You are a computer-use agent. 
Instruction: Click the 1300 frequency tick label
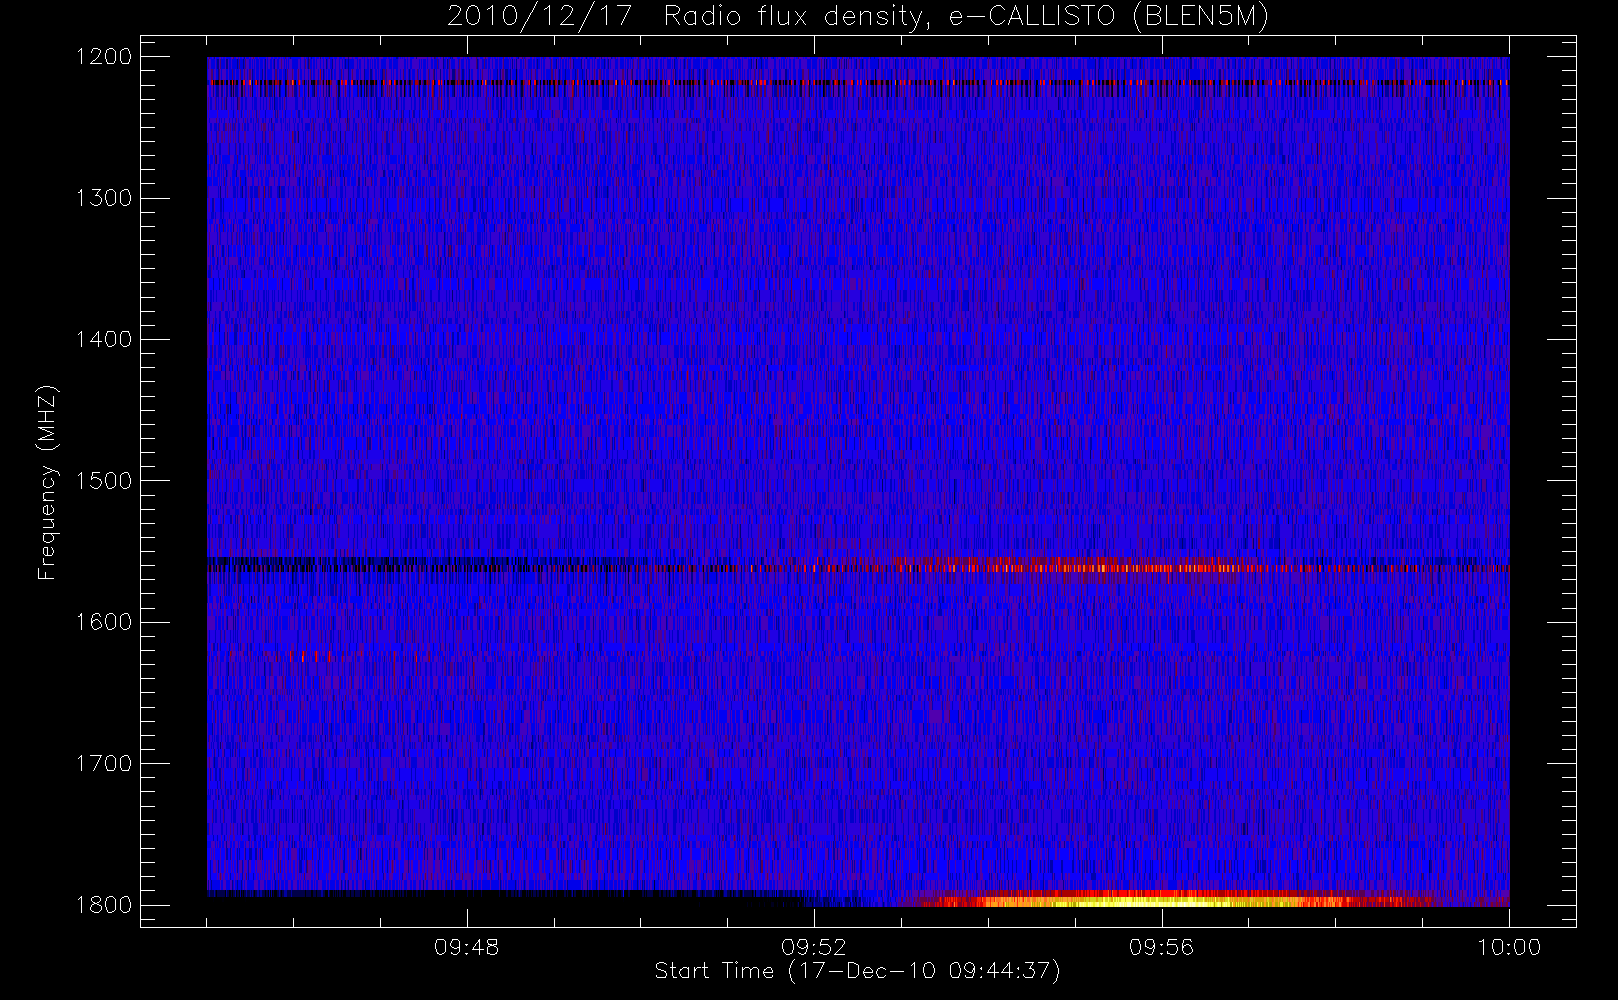click(x=104, y=198)
